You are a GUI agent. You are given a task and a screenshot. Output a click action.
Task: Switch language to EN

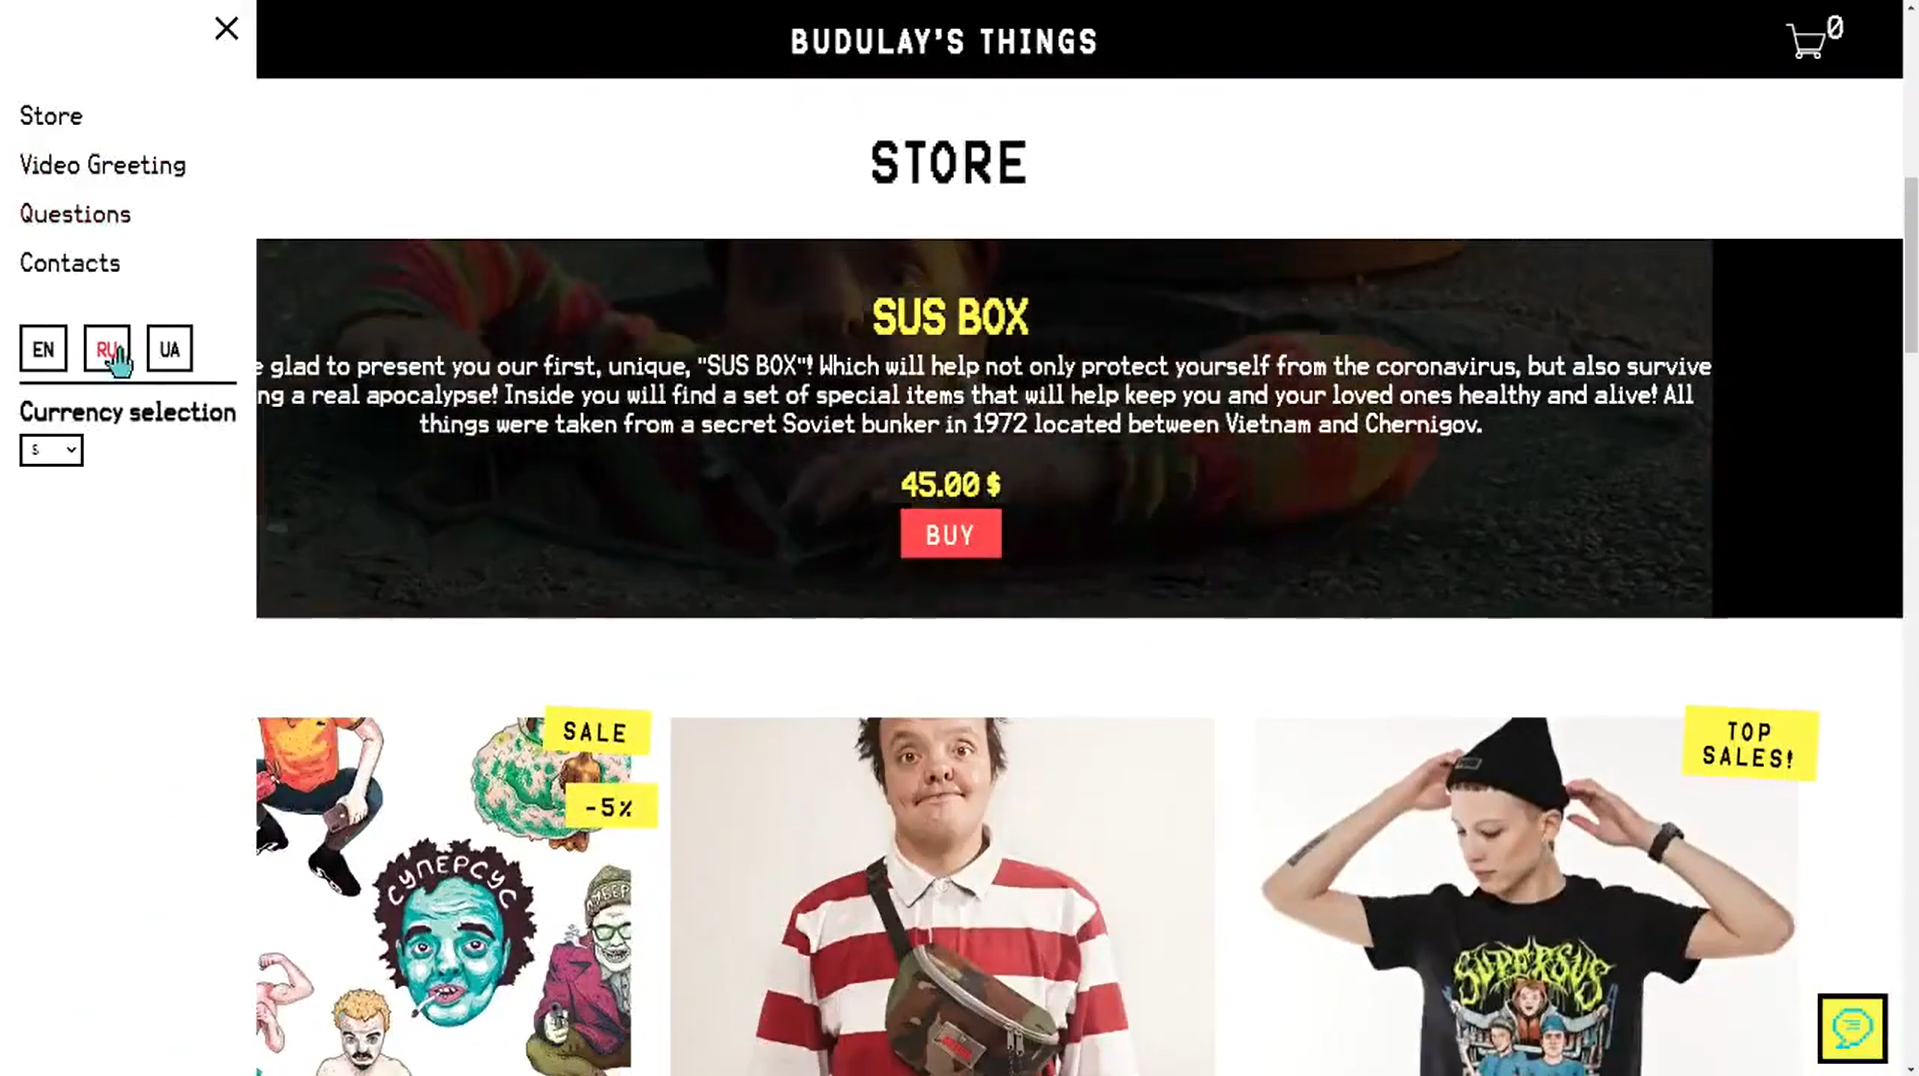[43, 348]
